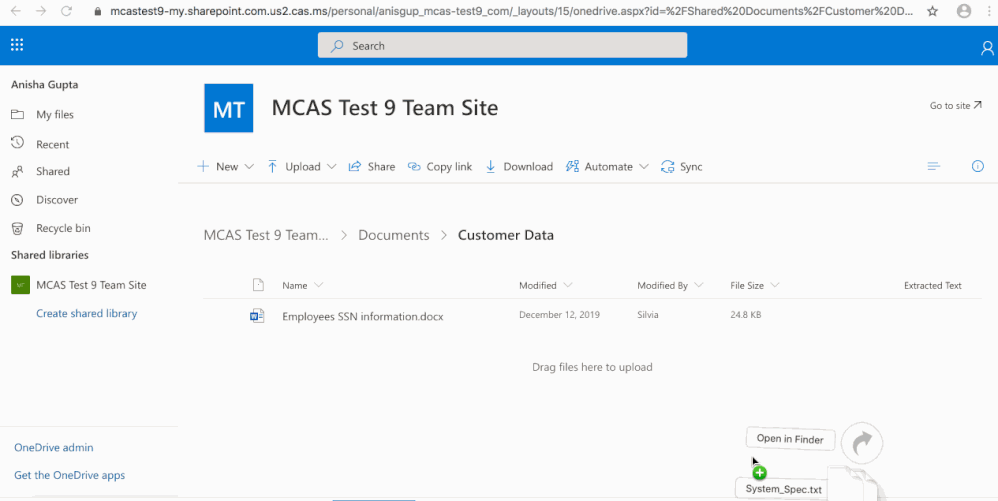Click Copy link in toolbar
Viewport: 998px width, 501px height.
[440, 167]
